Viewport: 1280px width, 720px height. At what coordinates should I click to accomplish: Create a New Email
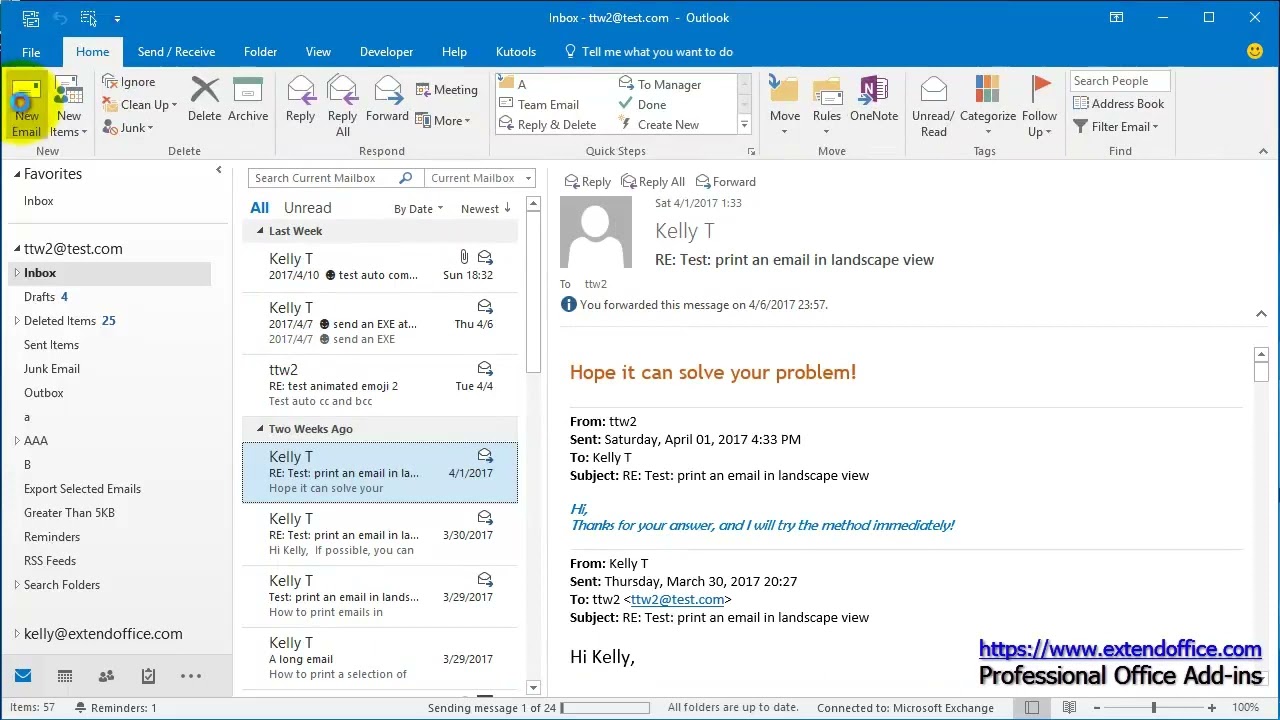coord(27,107)
